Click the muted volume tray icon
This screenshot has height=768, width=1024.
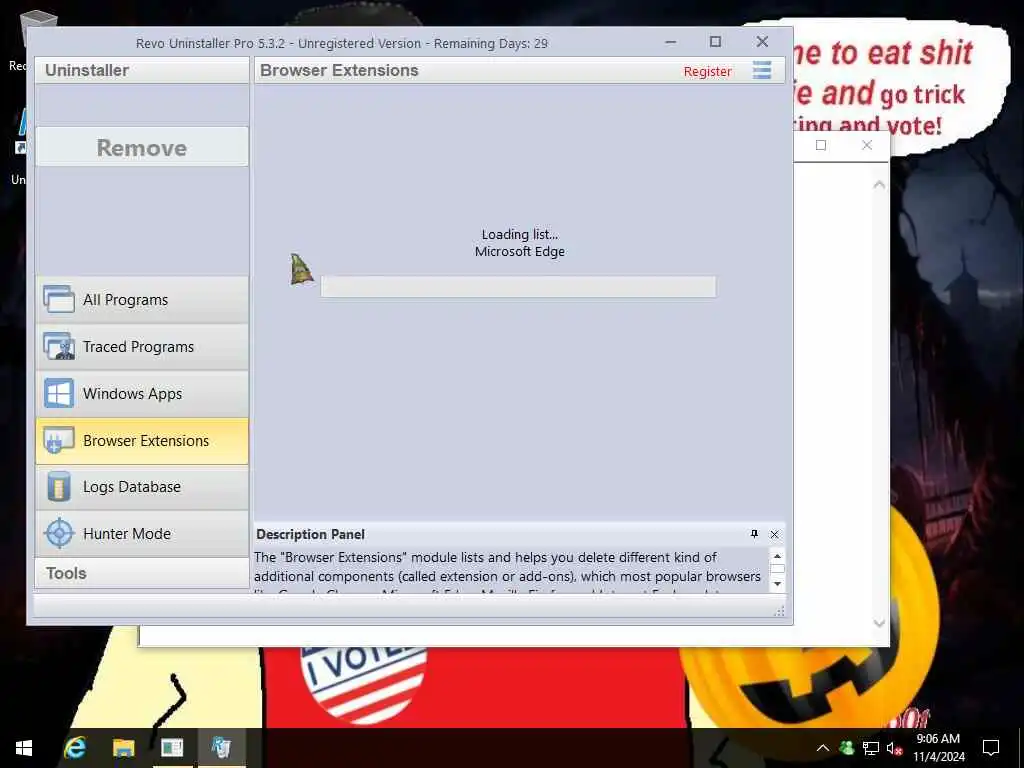[x=894, y=748]
